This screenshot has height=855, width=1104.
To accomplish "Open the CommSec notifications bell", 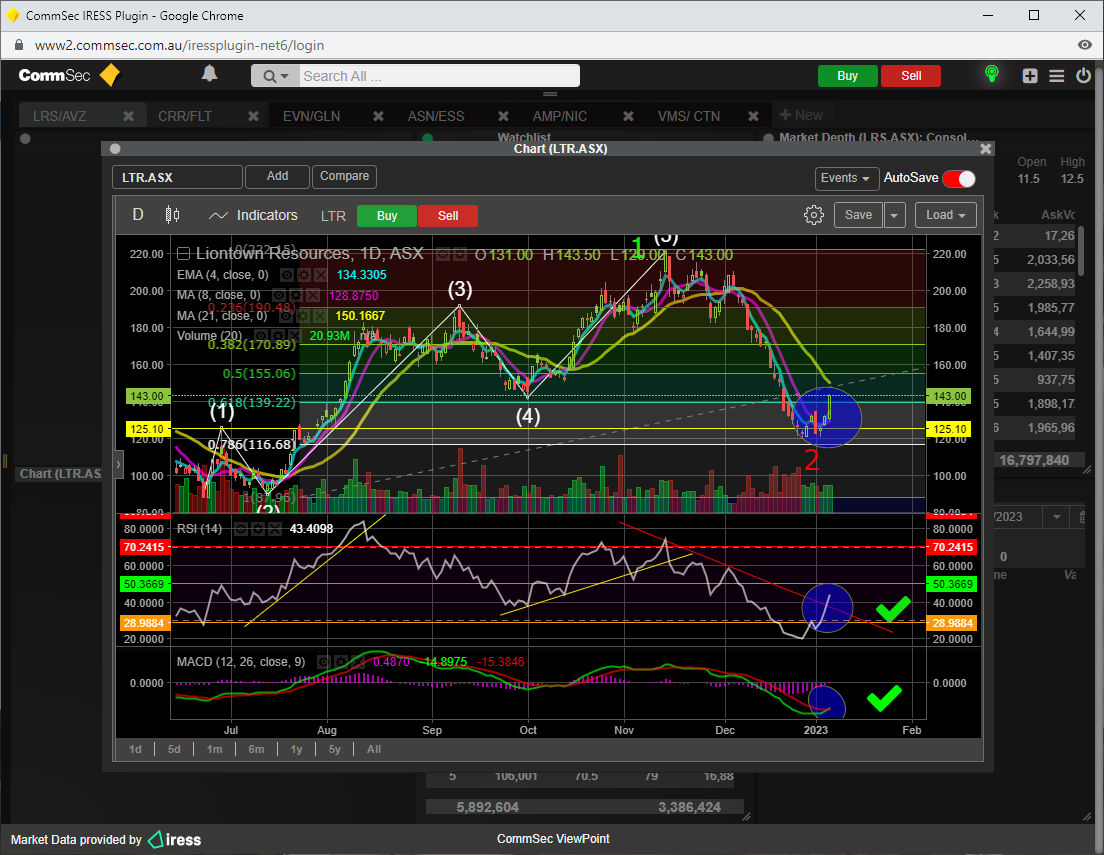I will point(210,74).
